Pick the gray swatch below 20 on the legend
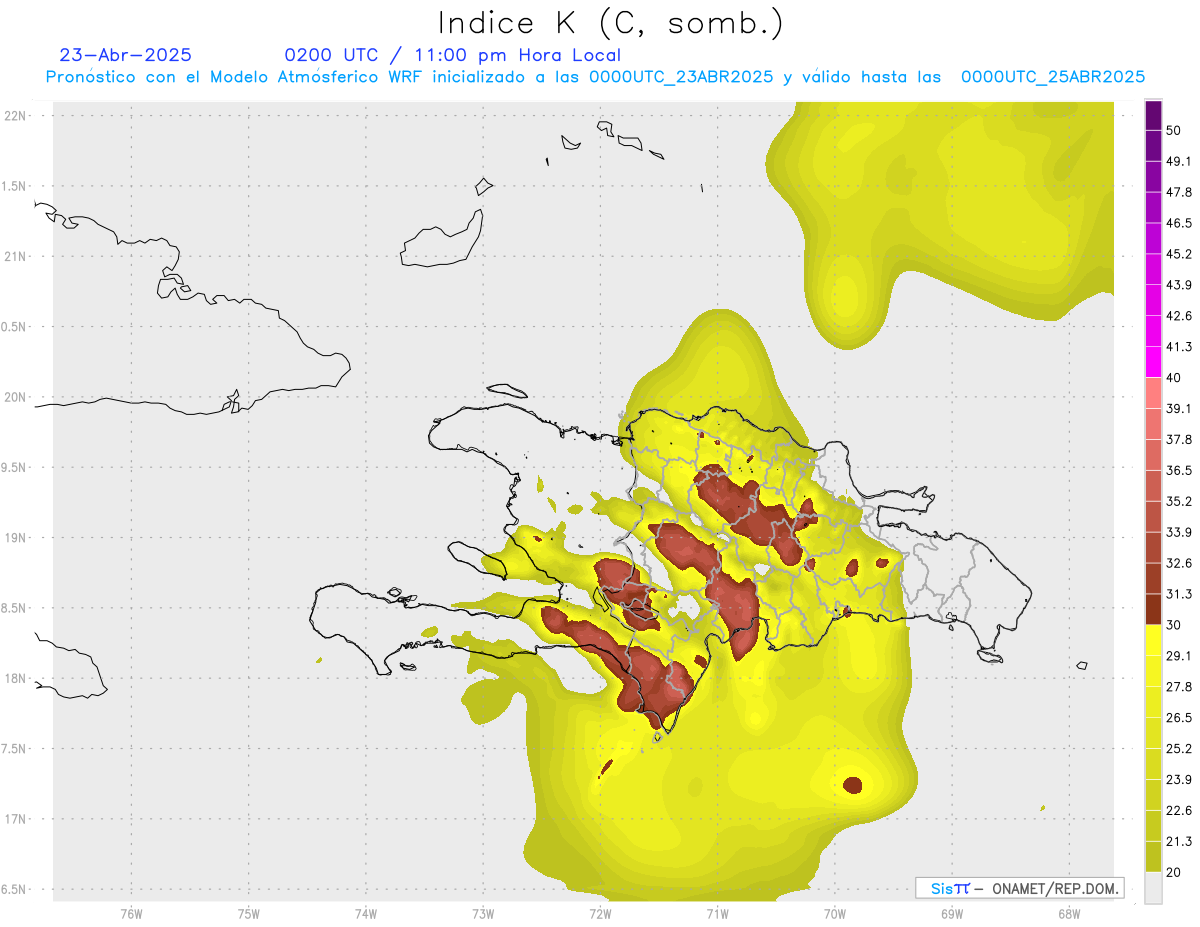This screenshot has height=927, width=1200. coord(1153,888)
